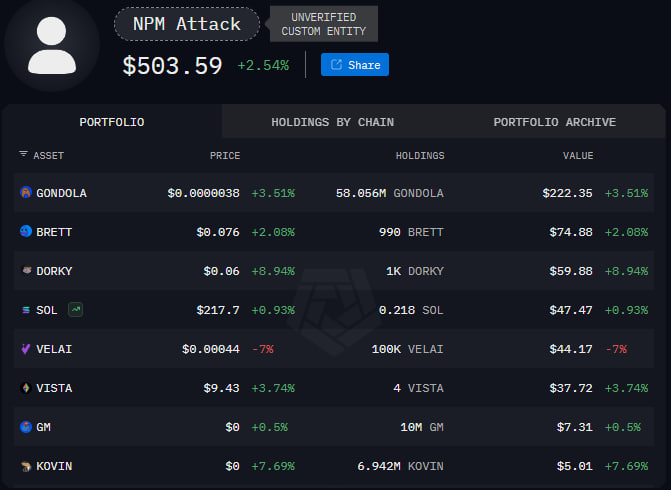The image size is (671, 490).
Task: Open the Portfolio Archive tab
Action: pyautogui.click(x=555, y=122)
